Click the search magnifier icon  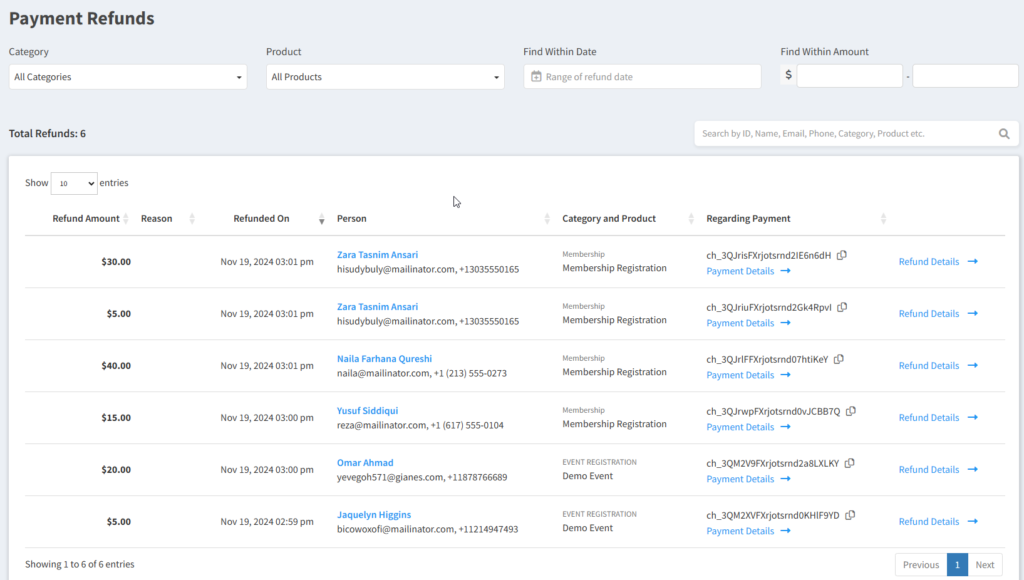[1004, 134]
